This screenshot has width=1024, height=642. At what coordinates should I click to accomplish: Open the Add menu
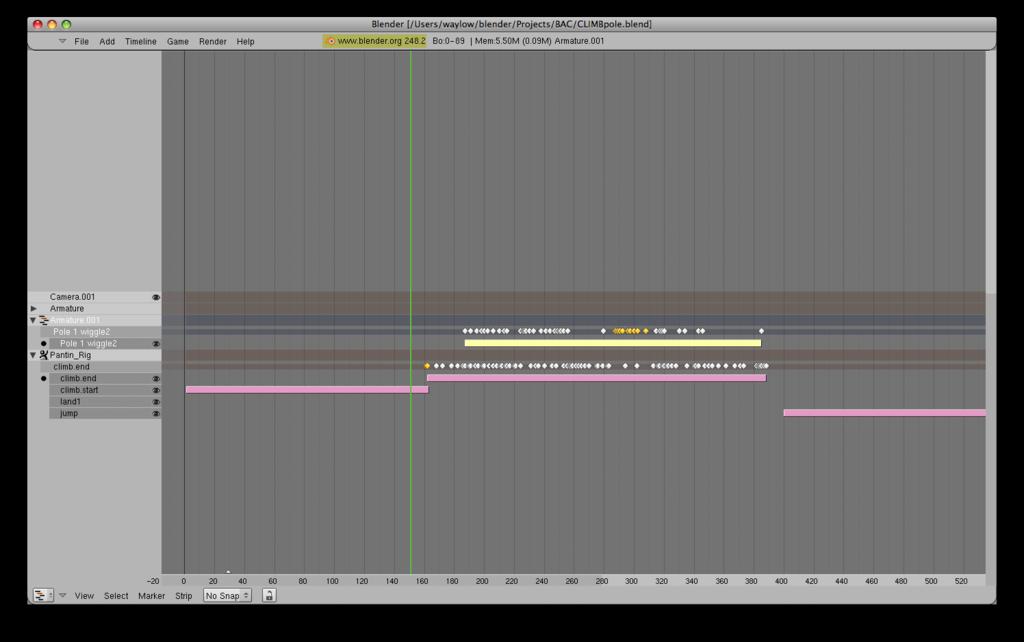[x=107, y=41]
